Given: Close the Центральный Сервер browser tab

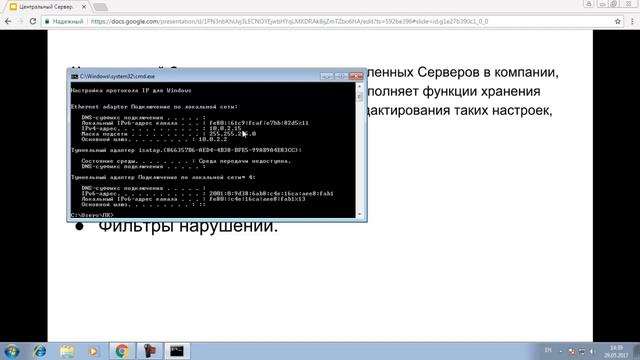Looking at the screenshot, I should [84, 7].
